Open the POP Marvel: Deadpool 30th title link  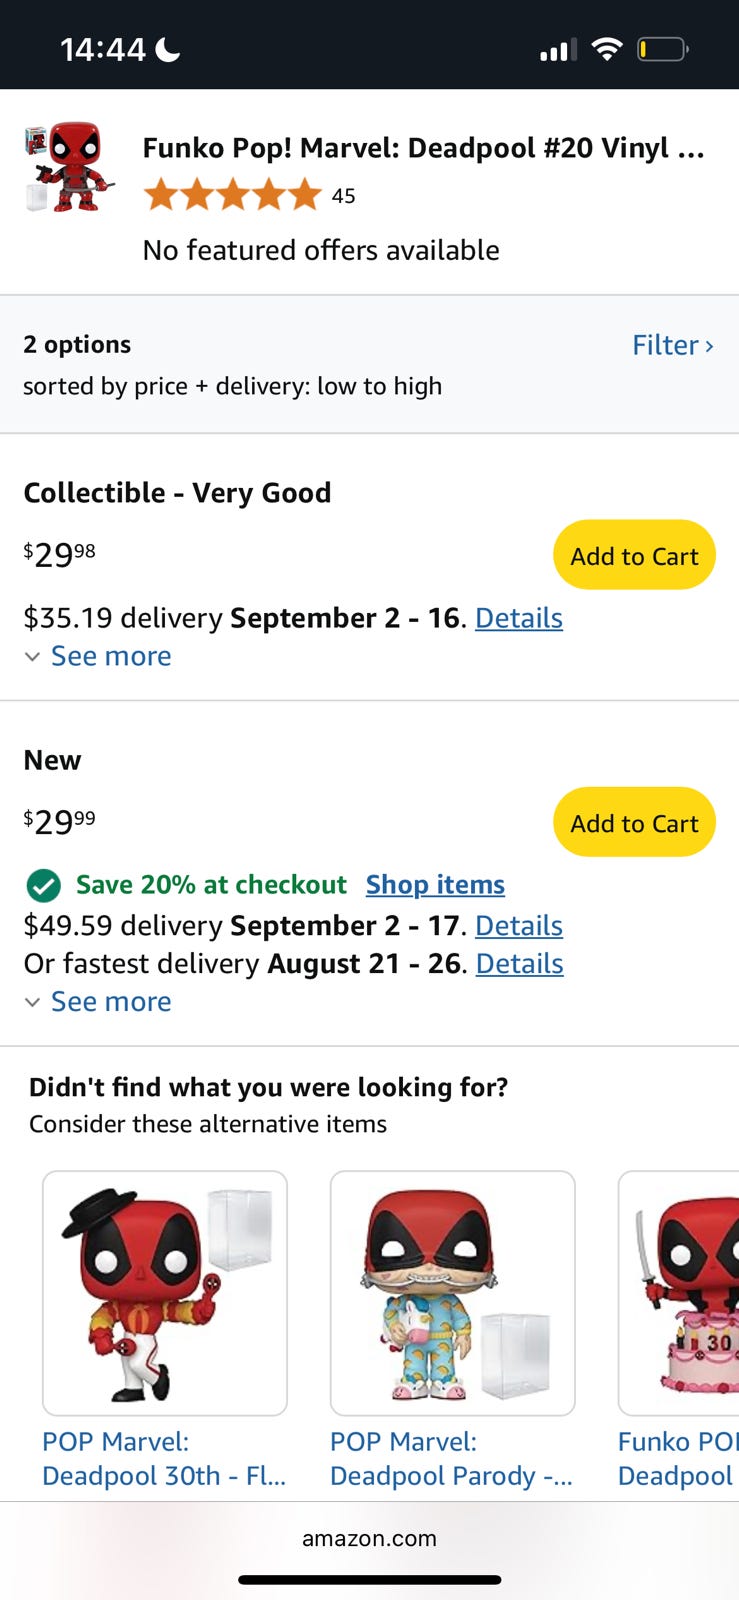163,1459
